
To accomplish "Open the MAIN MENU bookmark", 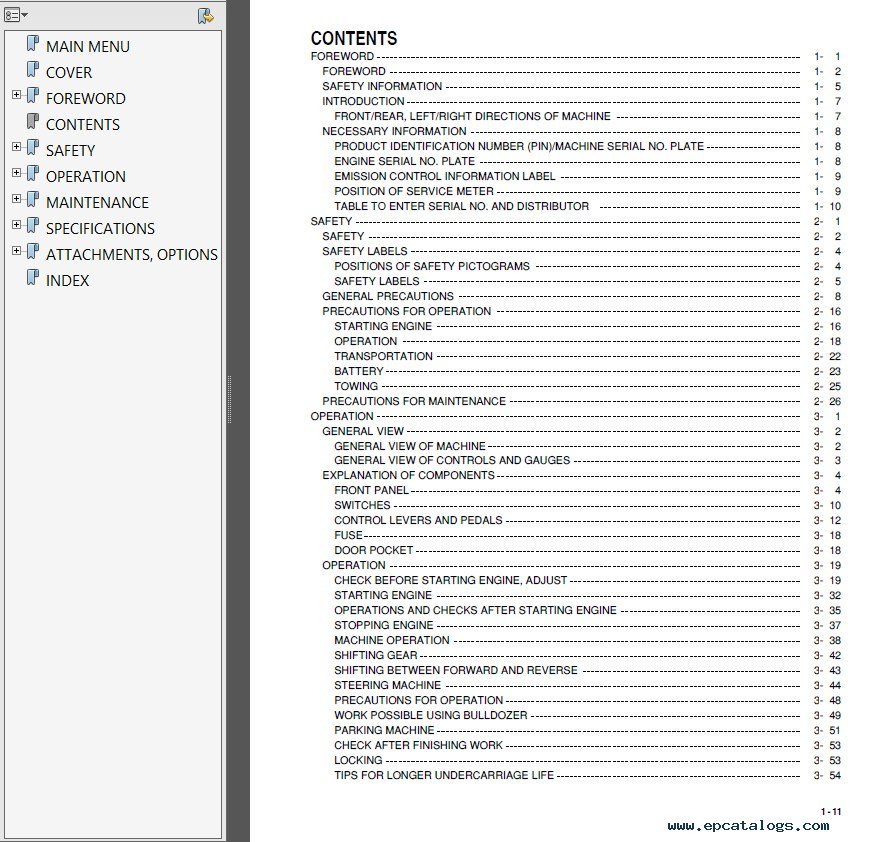I will point(88,47).
